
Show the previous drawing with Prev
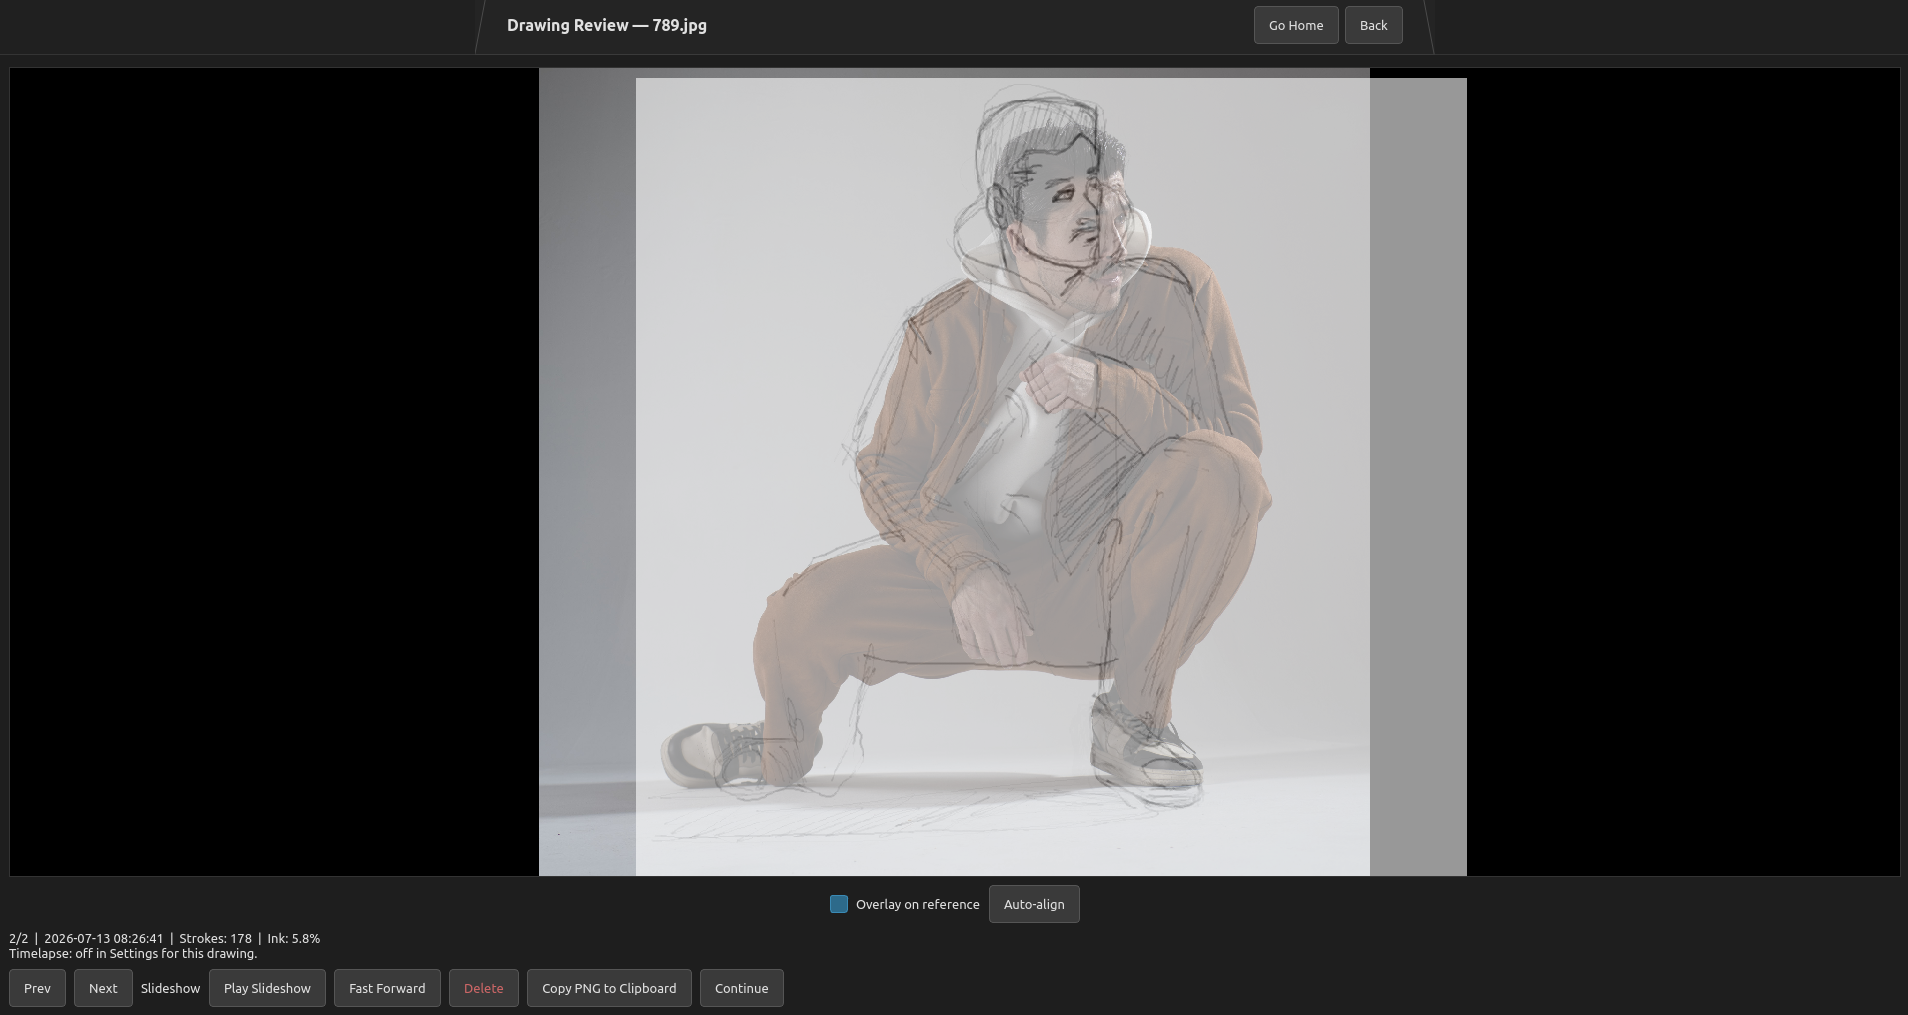(x=37, y=988)
